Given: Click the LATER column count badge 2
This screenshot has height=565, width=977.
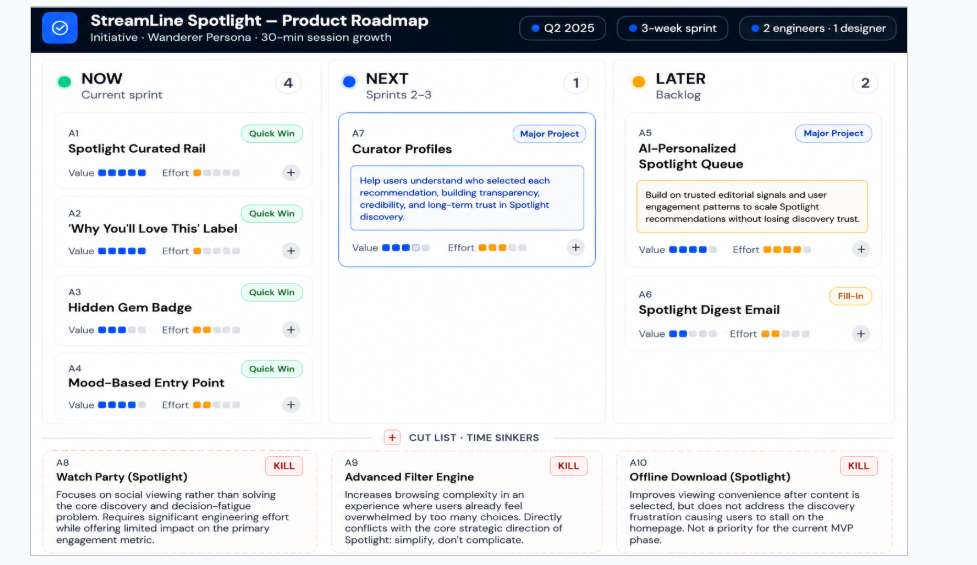Looking at the screenshot, I should (865, 83).
